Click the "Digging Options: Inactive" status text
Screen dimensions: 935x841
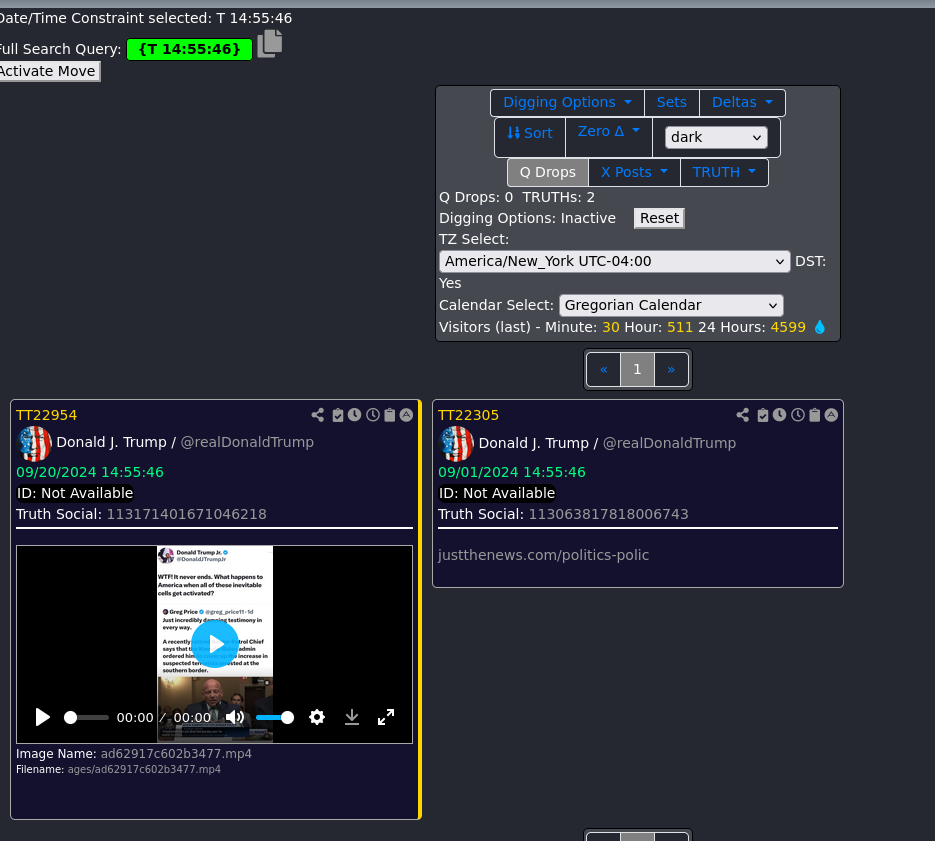pyautogui.click(x=527, y=218)
